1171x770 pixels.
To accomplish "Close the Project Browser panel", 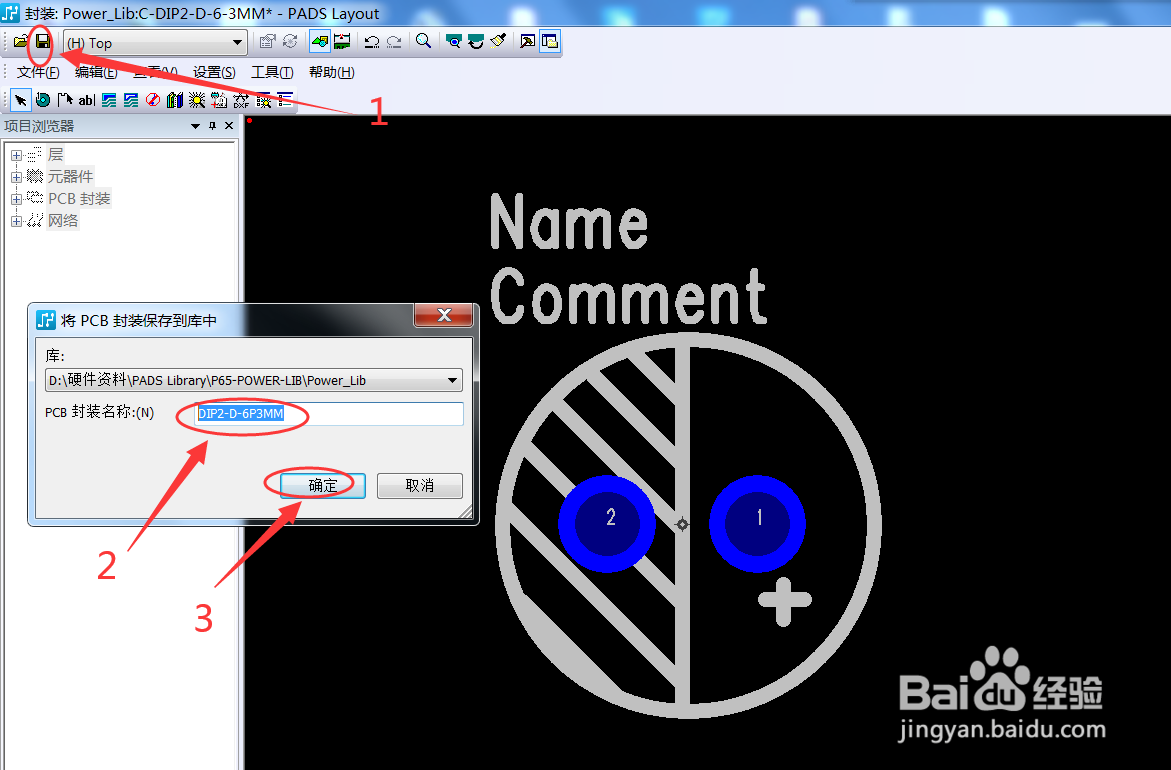I will [229, 126].
